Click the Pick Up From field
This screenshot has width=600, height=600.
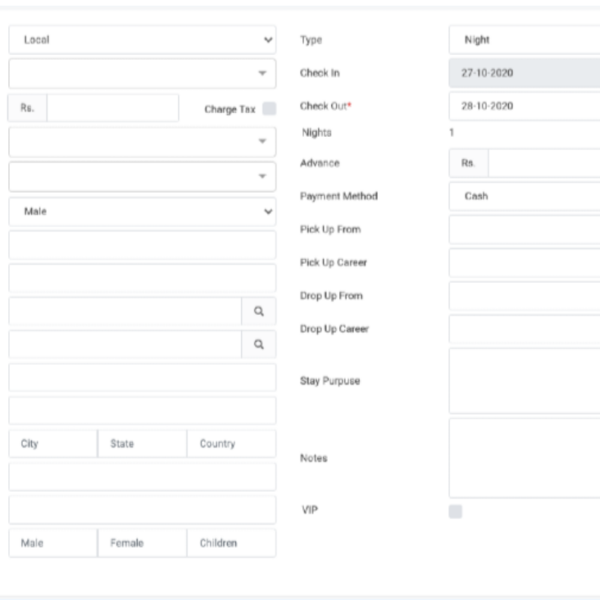point(525,229)
